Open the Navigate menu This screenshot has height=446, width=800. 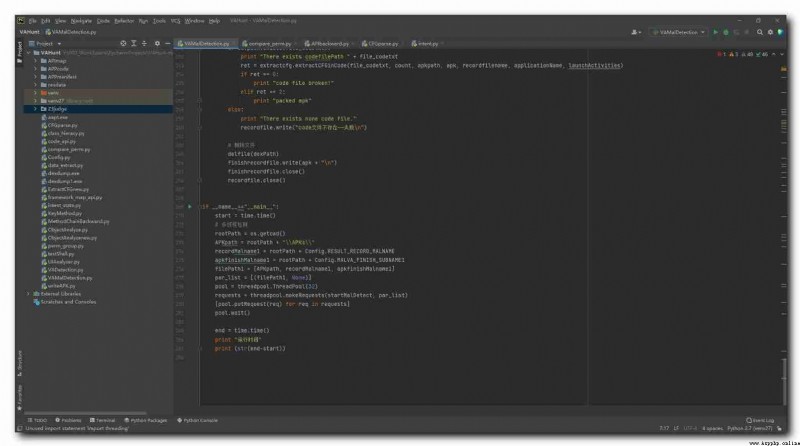[x=81, y=21]
